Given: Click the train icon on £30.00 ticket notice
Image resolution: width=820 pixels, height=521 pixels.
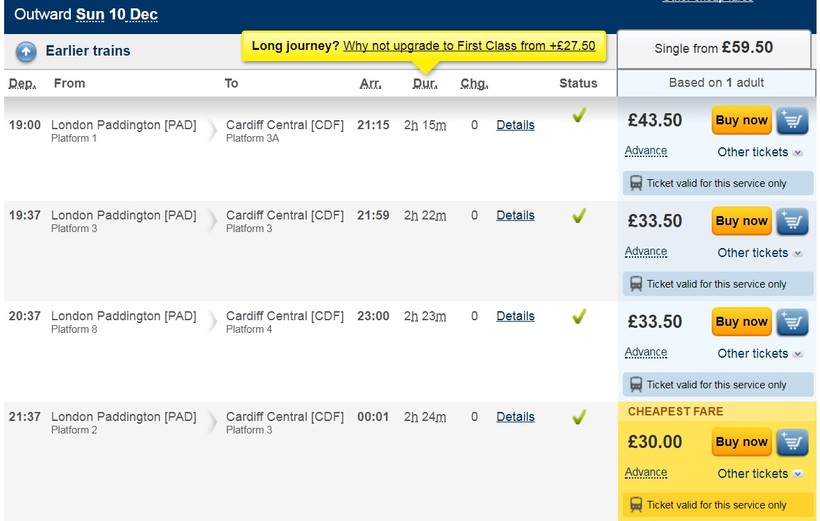Looking at the screenshot, I should (x=636, y=505).
